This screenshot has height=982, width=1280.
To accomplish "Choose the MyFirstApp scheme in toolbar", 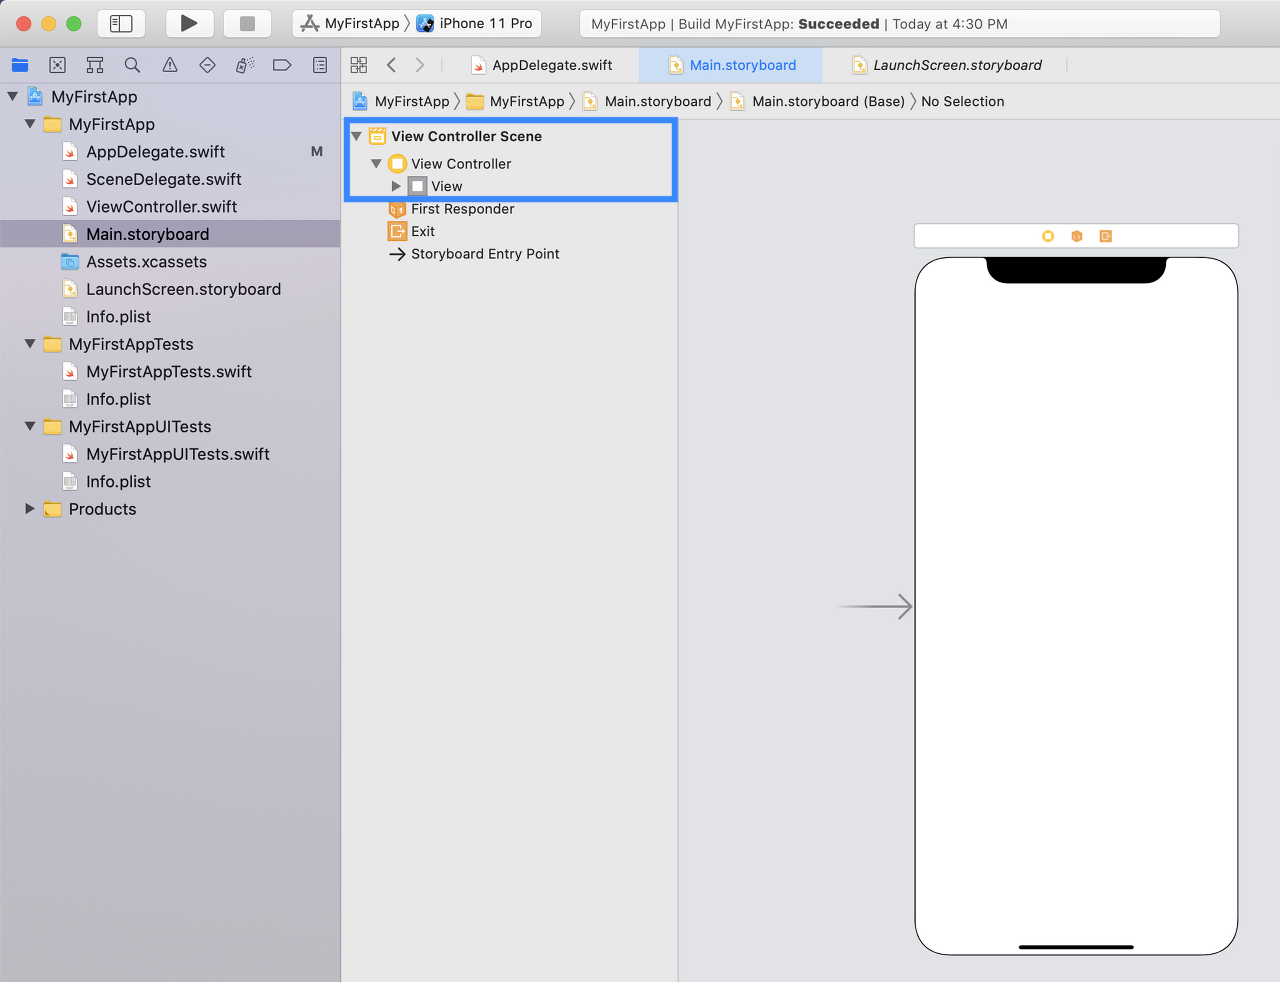I will [350, 23].
